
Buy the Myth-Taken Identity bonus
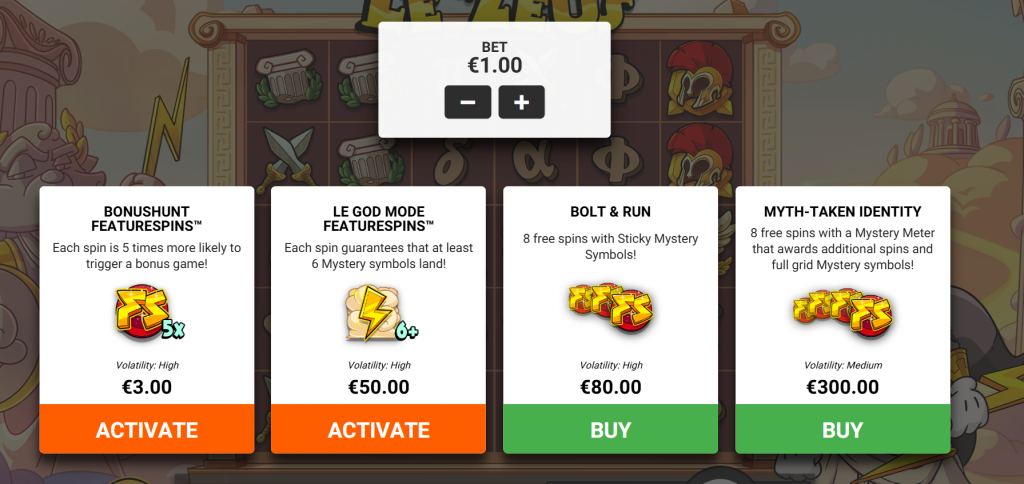click(842, 429)
